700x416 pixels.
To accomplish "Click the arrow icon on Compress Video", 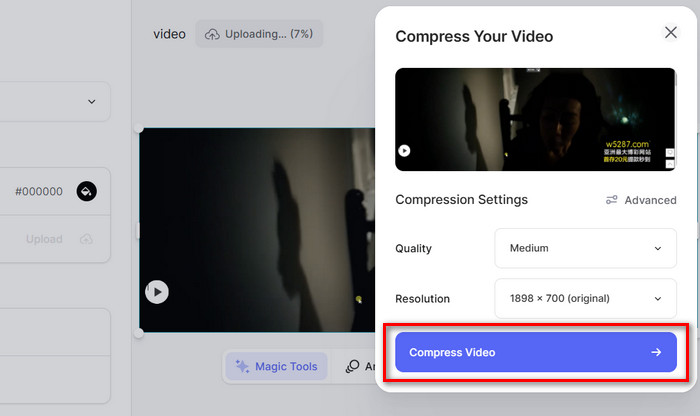I will pyautogui.click(x=655, y=352).
